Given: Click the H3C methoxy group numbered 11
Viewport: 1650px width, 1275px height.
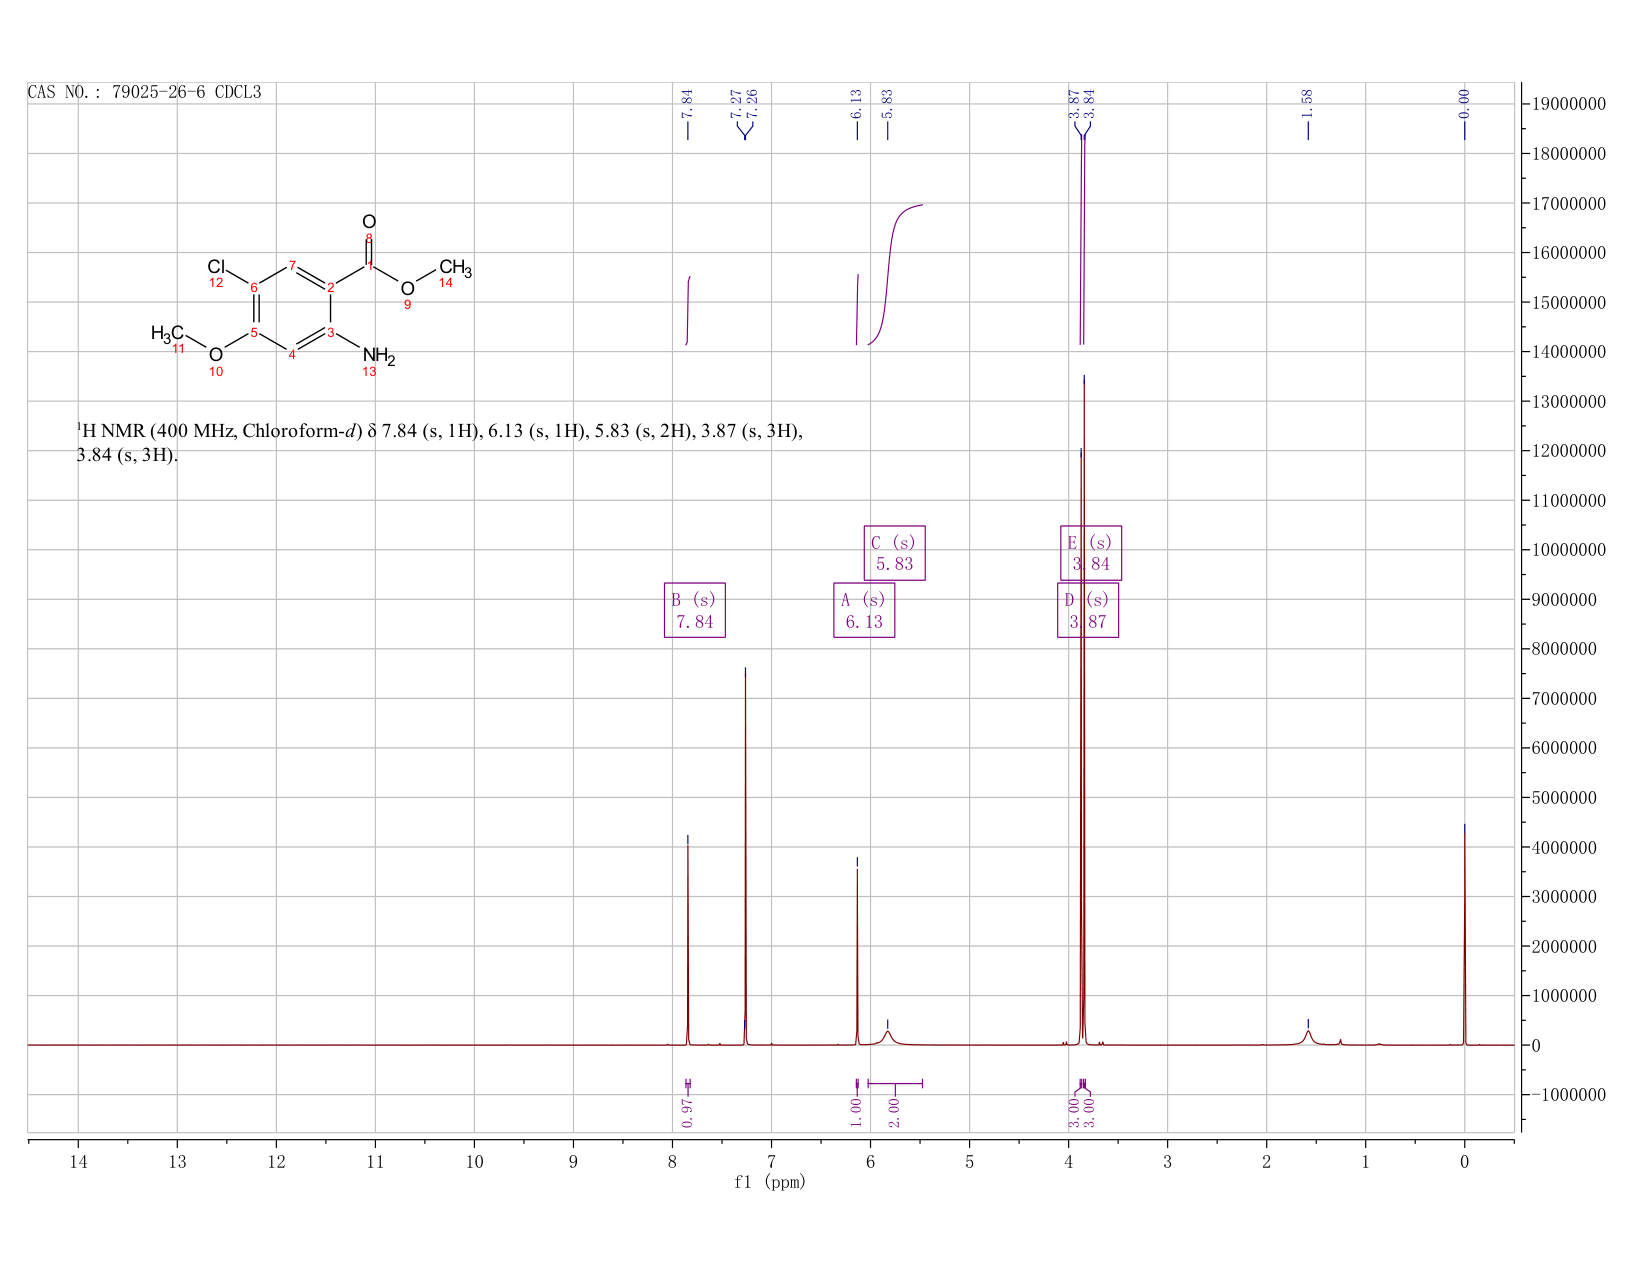Looking at the screenshot, I should pos(167,333).
